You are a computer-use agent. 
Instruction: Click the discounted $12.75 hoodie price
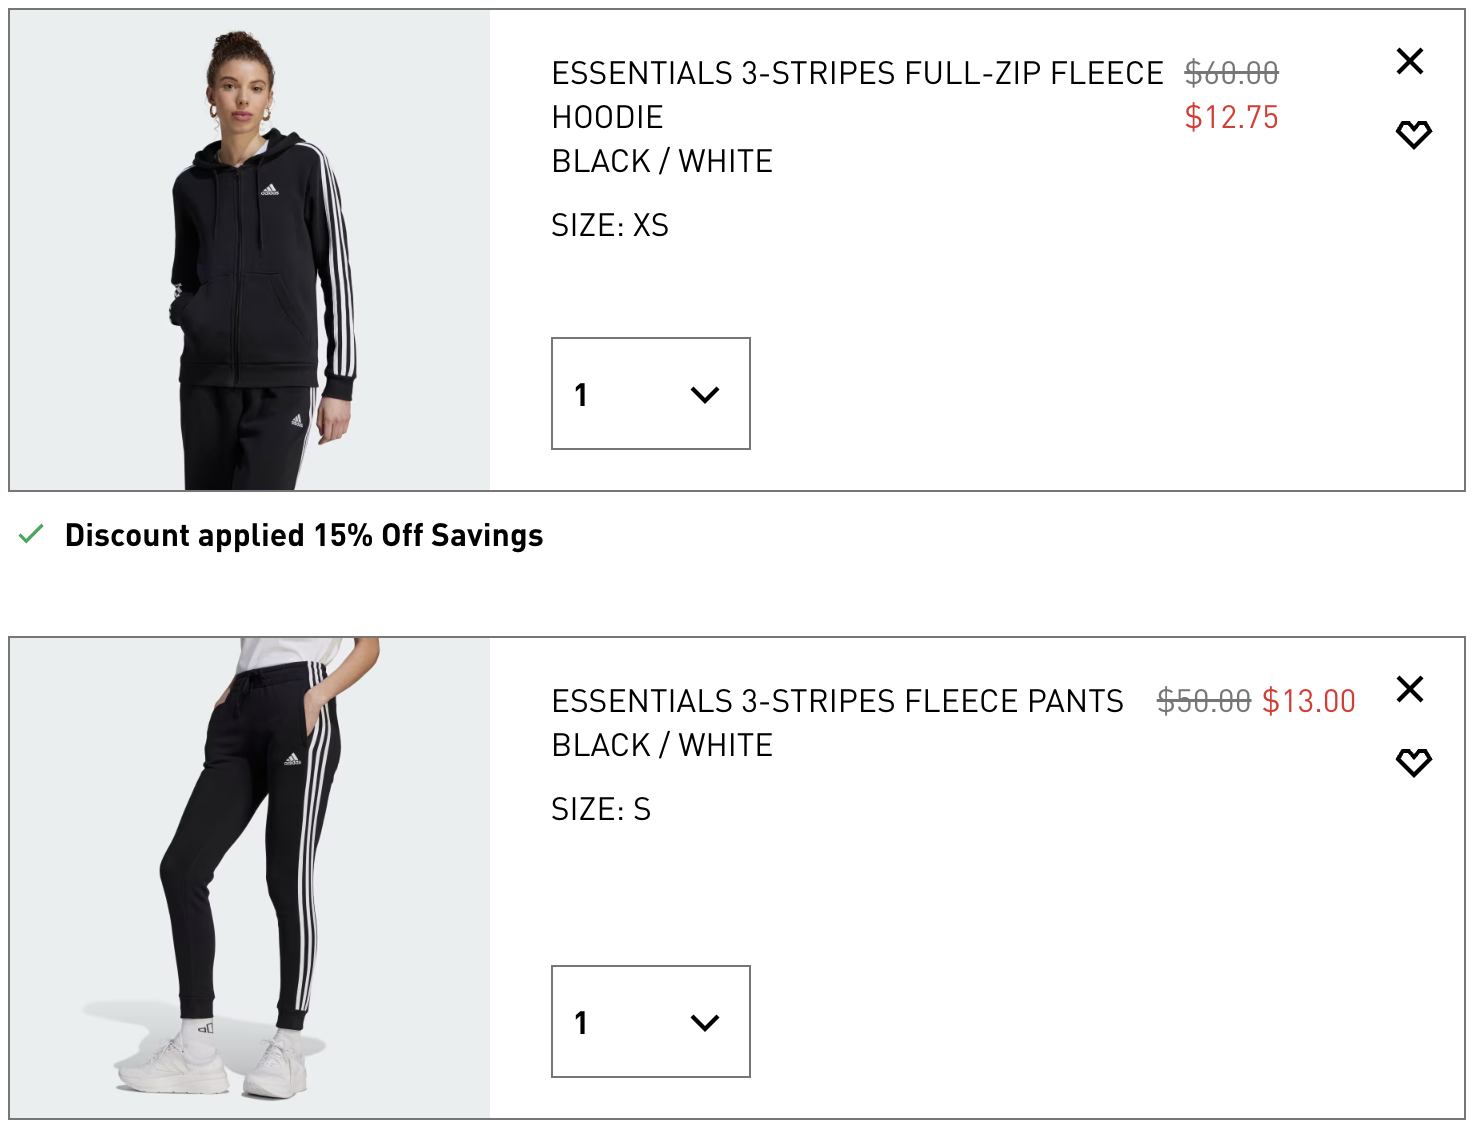pos(1232,118)
